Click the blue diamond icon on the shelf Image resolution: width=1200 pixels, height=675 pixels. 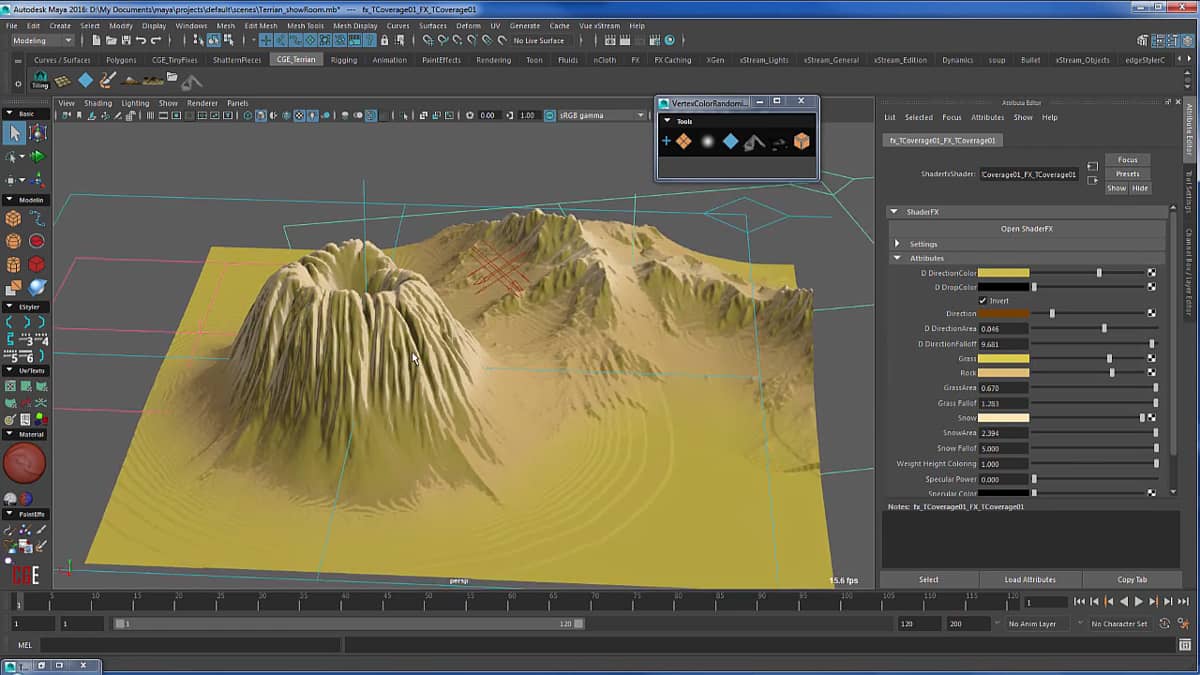pos(86,80)
